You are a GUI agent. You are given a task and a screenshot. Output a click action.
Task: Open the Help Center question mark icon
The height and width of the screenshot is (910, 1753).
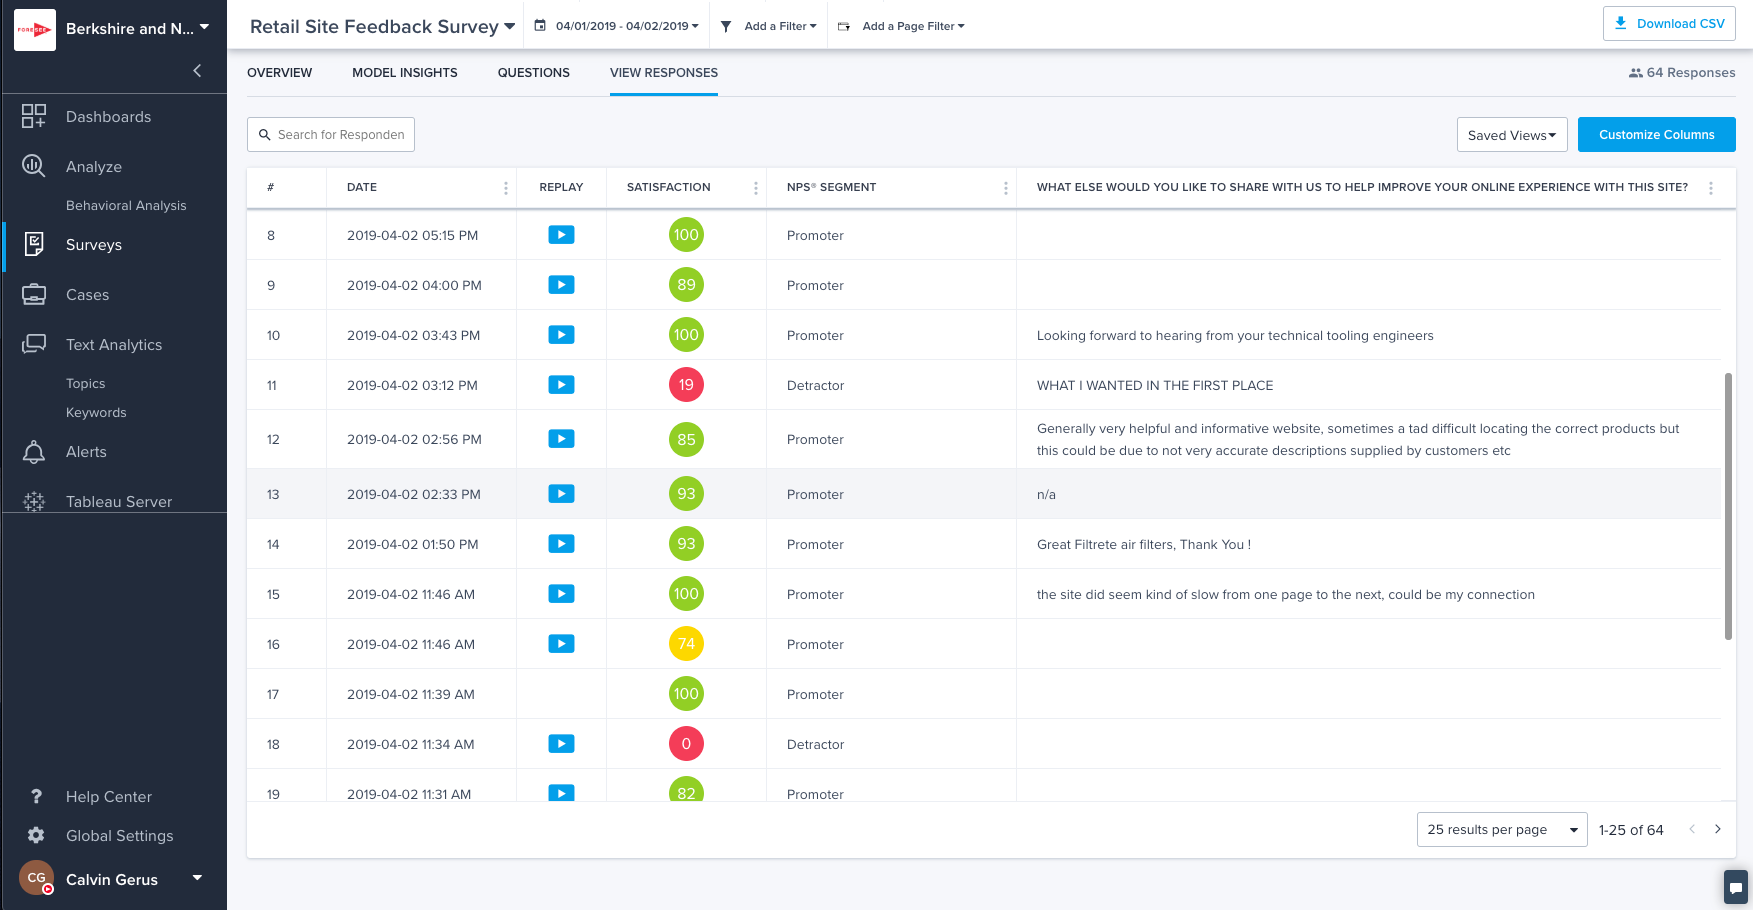tap(36, 796)
